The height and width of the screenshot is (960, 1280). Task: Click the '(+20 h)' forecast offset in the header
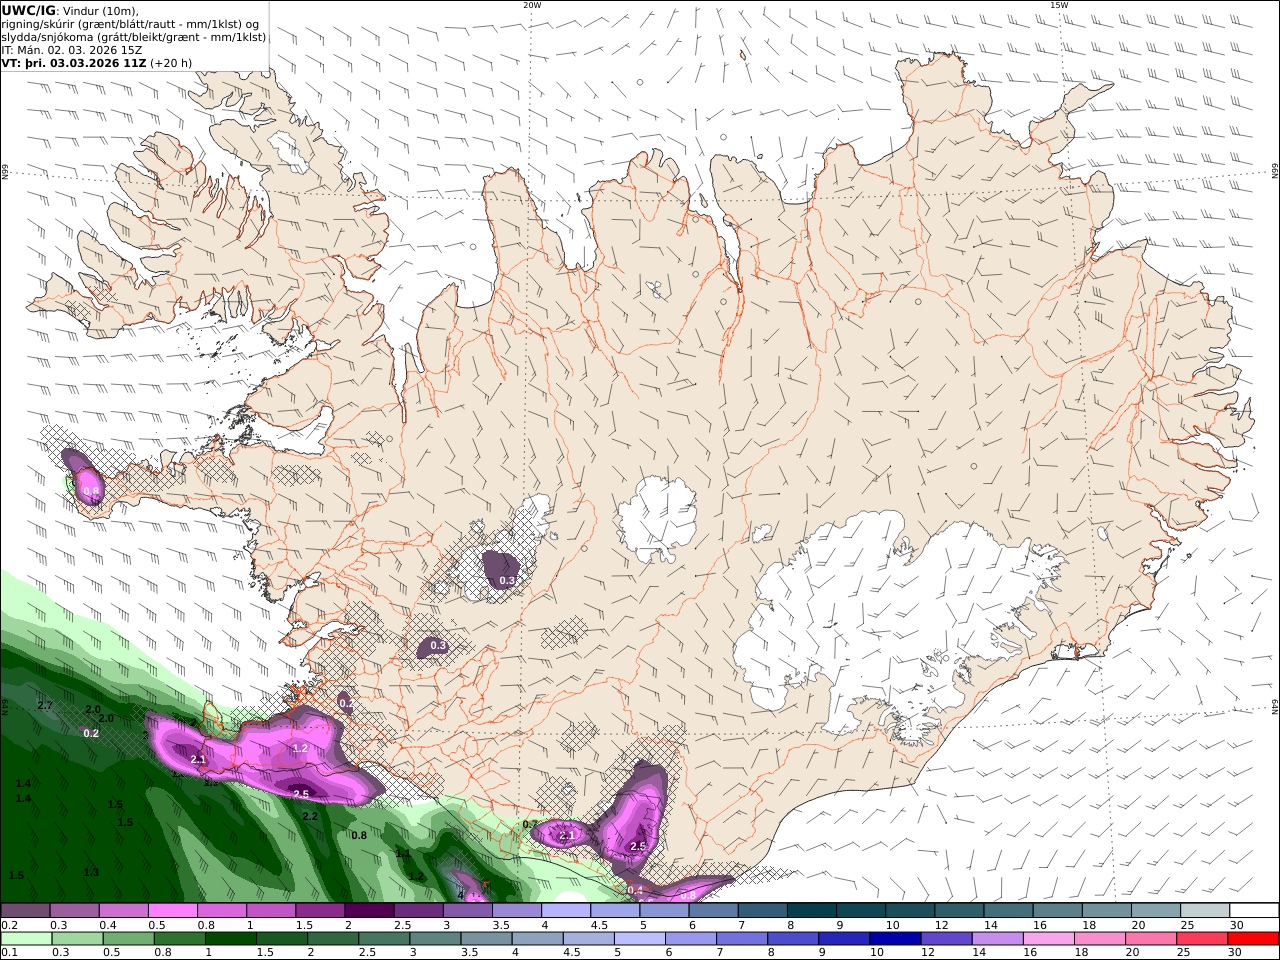click(172, 63)
